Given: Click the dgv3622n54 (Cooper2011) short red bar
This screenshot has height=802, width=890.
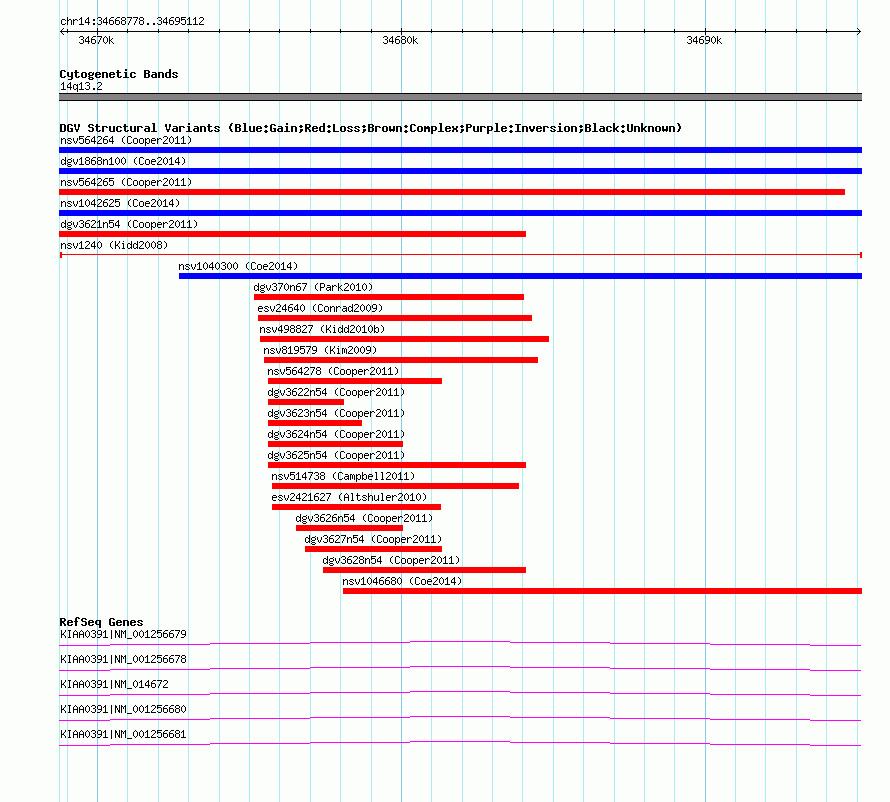Looking at the screenshot, I should [306, 402].
